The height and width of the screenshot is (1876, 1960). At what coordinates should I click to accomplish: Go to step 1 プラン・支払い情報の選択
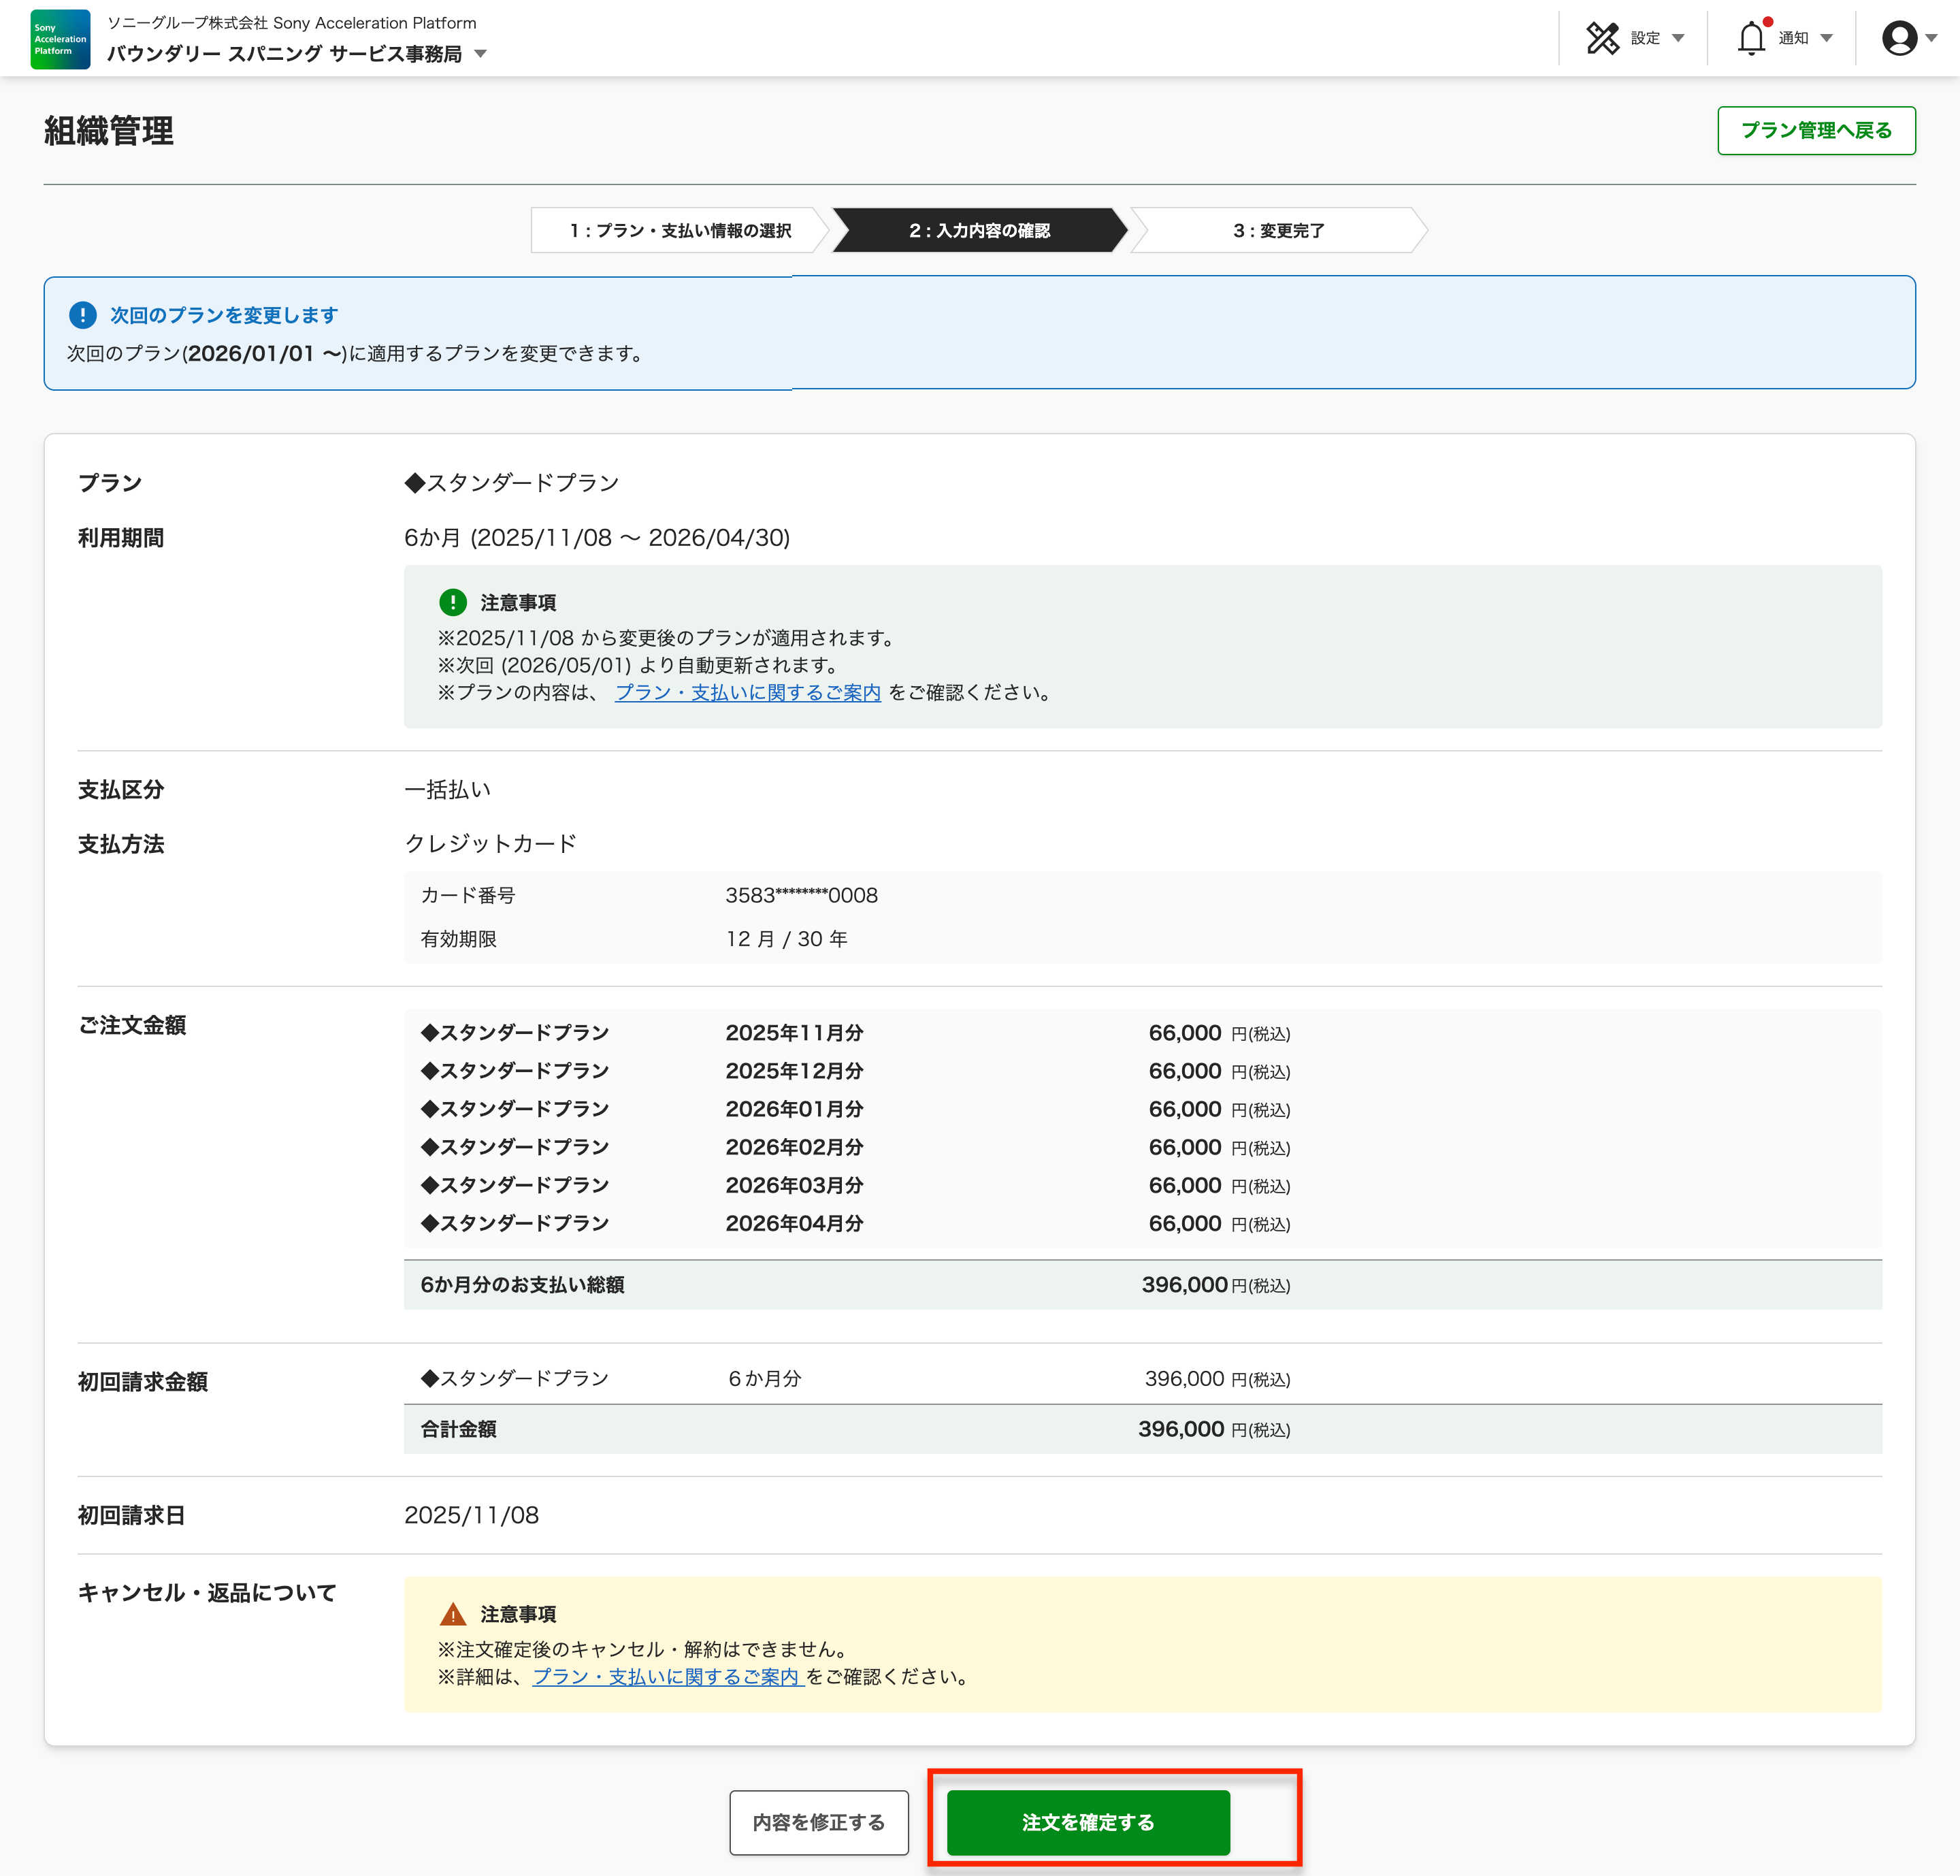point(680,230)
